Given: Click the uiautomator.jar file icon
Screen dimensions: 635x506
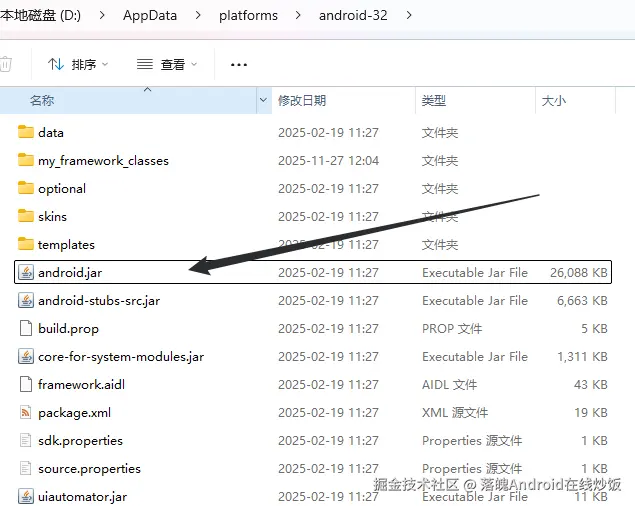Looking at the screenshot, I should click(26, 496).
